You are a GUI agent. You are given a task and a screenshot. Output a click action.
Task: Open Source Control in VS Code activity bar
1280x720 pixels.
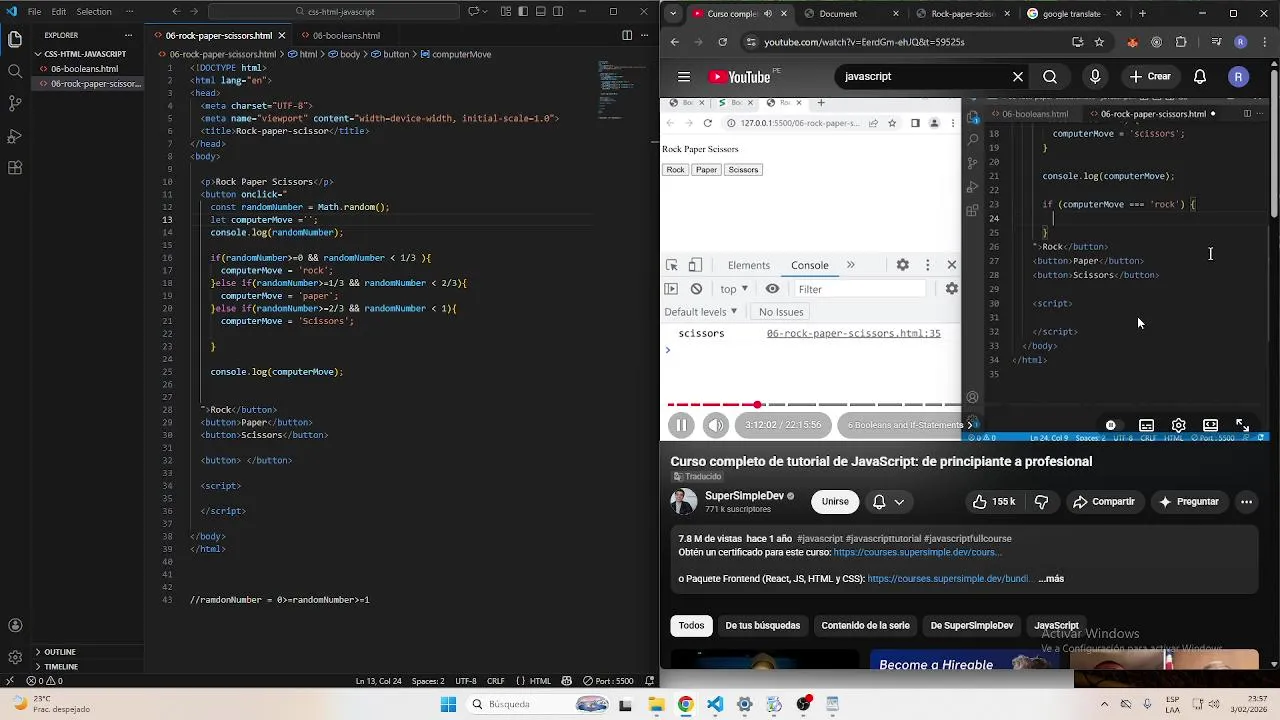[x=15, y=103]
